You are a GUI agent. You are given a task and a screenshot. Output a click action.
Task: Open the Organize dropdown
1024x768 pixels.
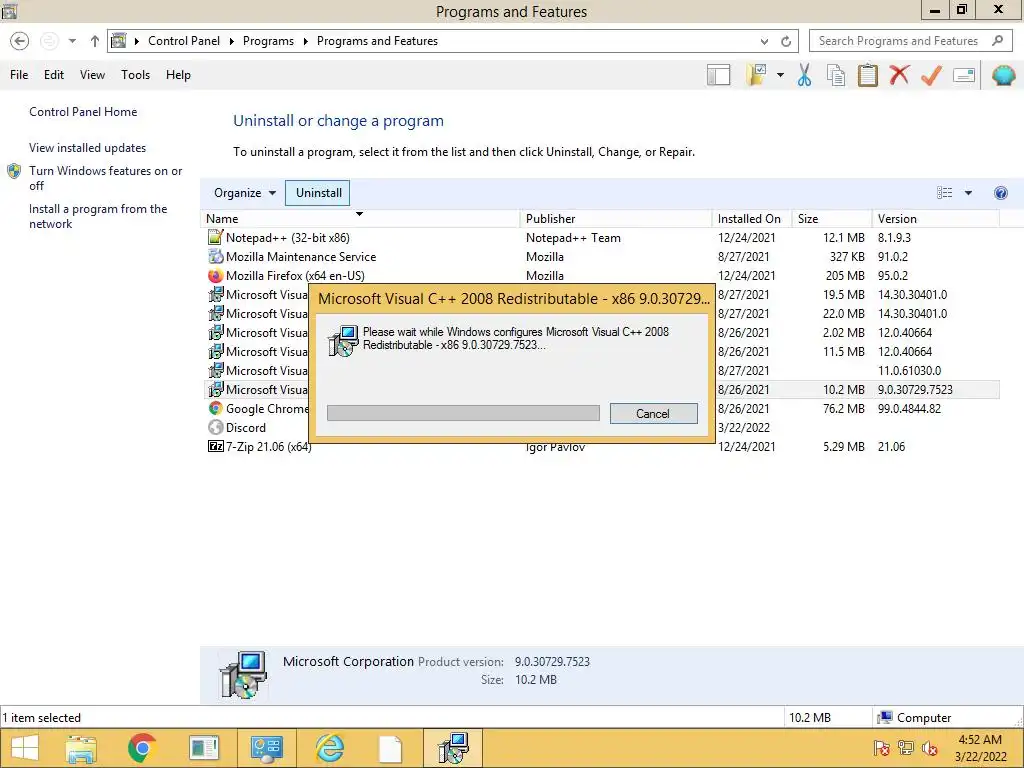pos(245,193)
